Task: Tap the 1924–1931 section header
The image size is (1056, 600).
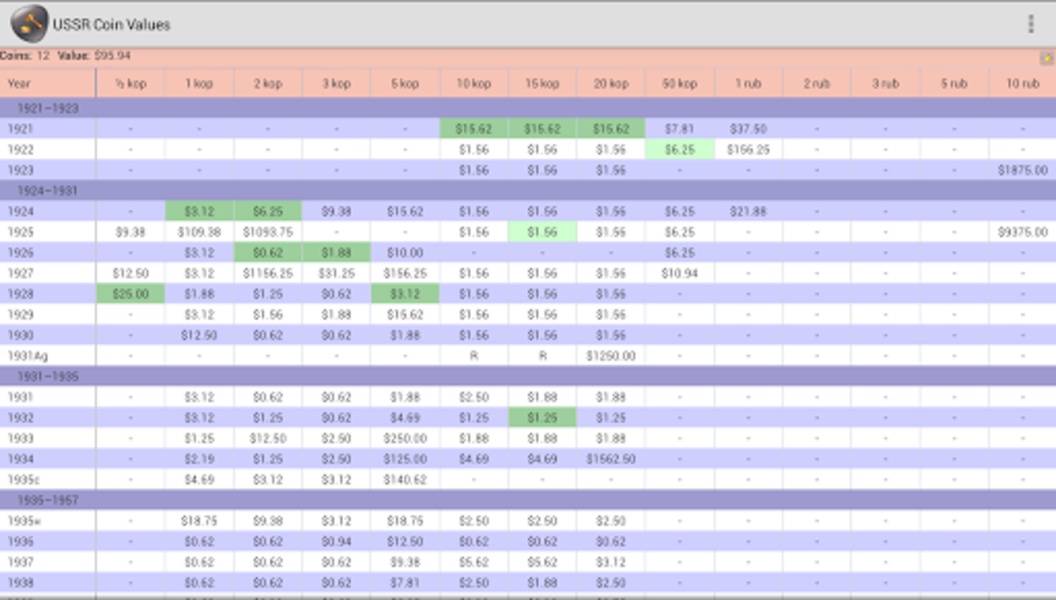Action: pos(528,191)
